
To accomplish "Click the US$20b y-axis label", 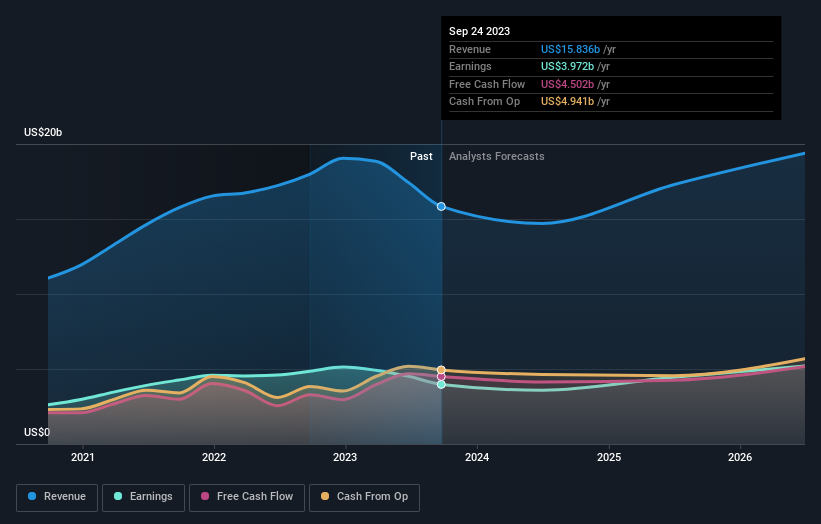I will click(43, 132).
